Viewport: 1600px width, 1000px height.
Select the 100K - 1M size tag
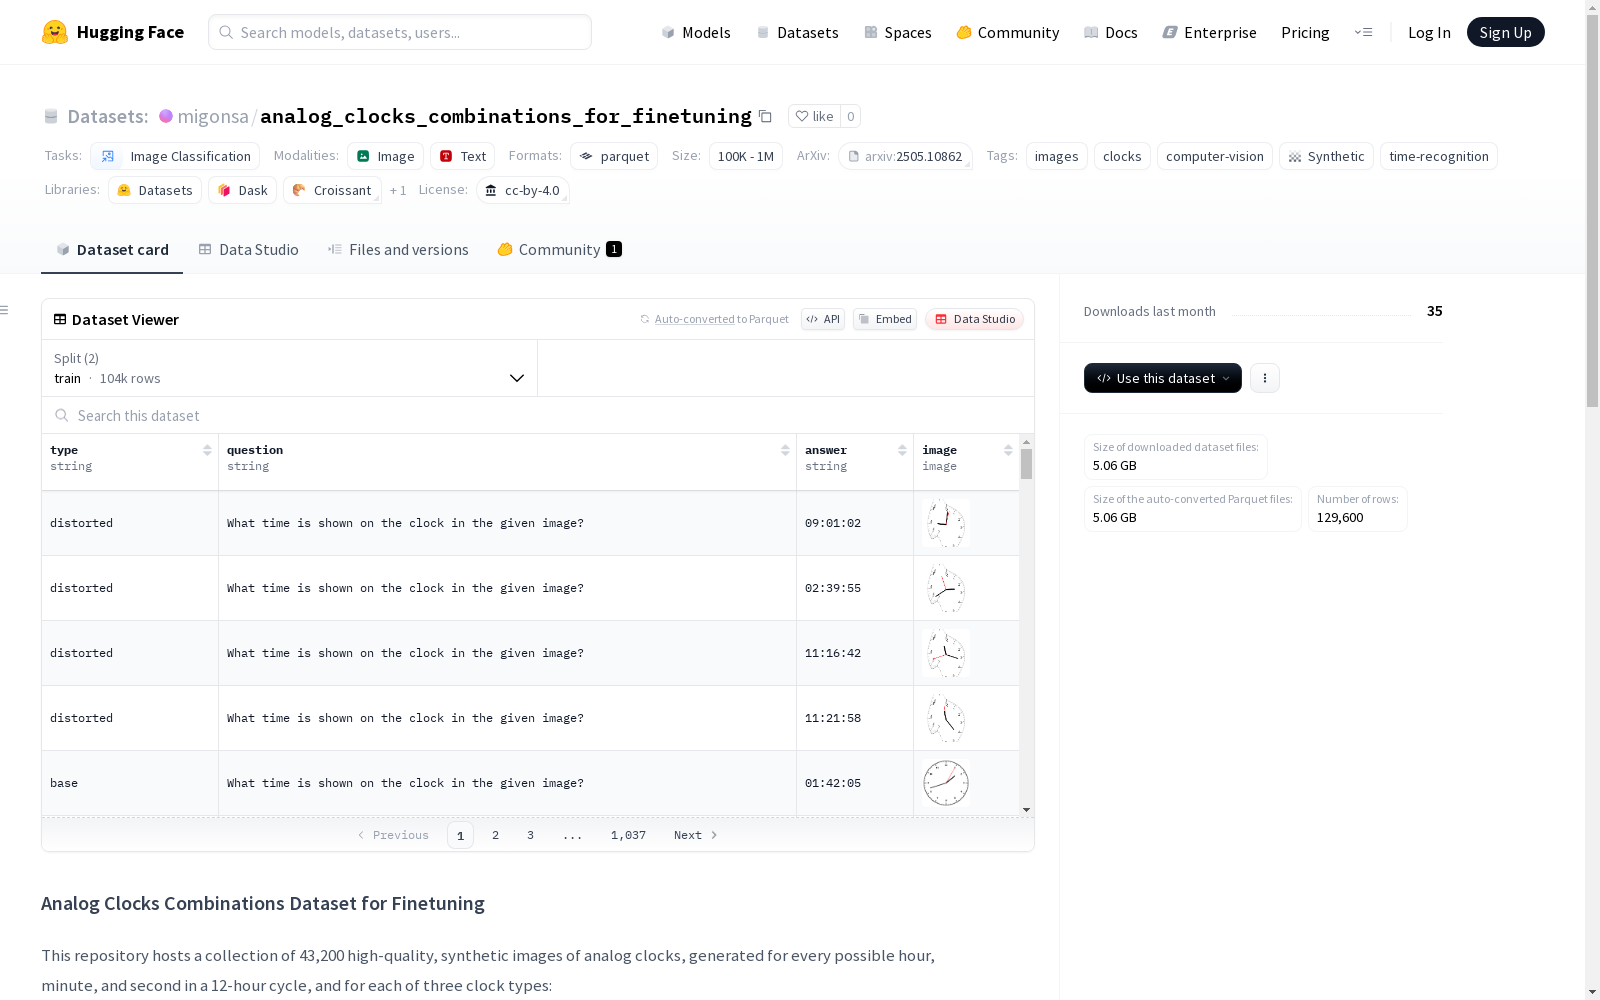pos(746,156)
